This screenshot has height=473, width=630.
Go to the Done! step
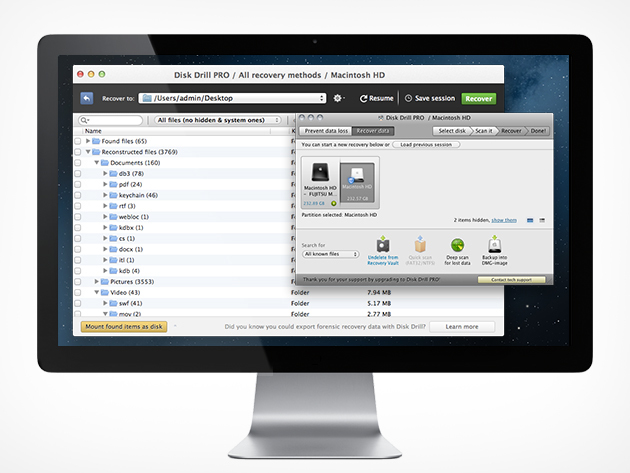(x=538, y=131)
